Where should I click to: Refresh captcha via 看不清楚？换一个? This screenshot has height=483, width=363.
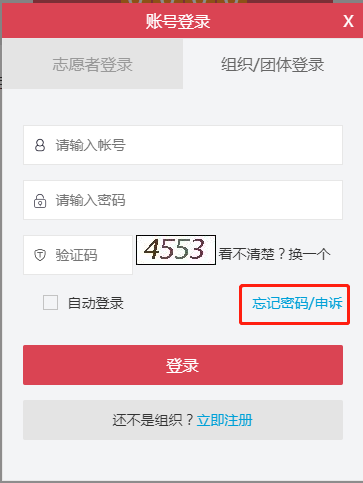click(x=274, y=254)
